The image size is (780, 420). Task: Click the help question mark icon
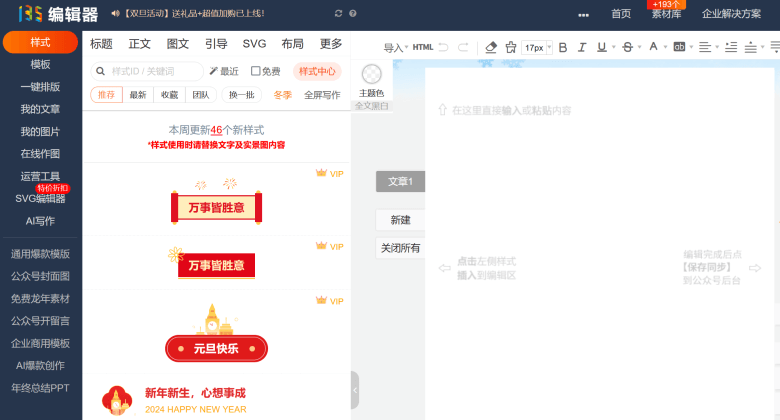point(353,13)
